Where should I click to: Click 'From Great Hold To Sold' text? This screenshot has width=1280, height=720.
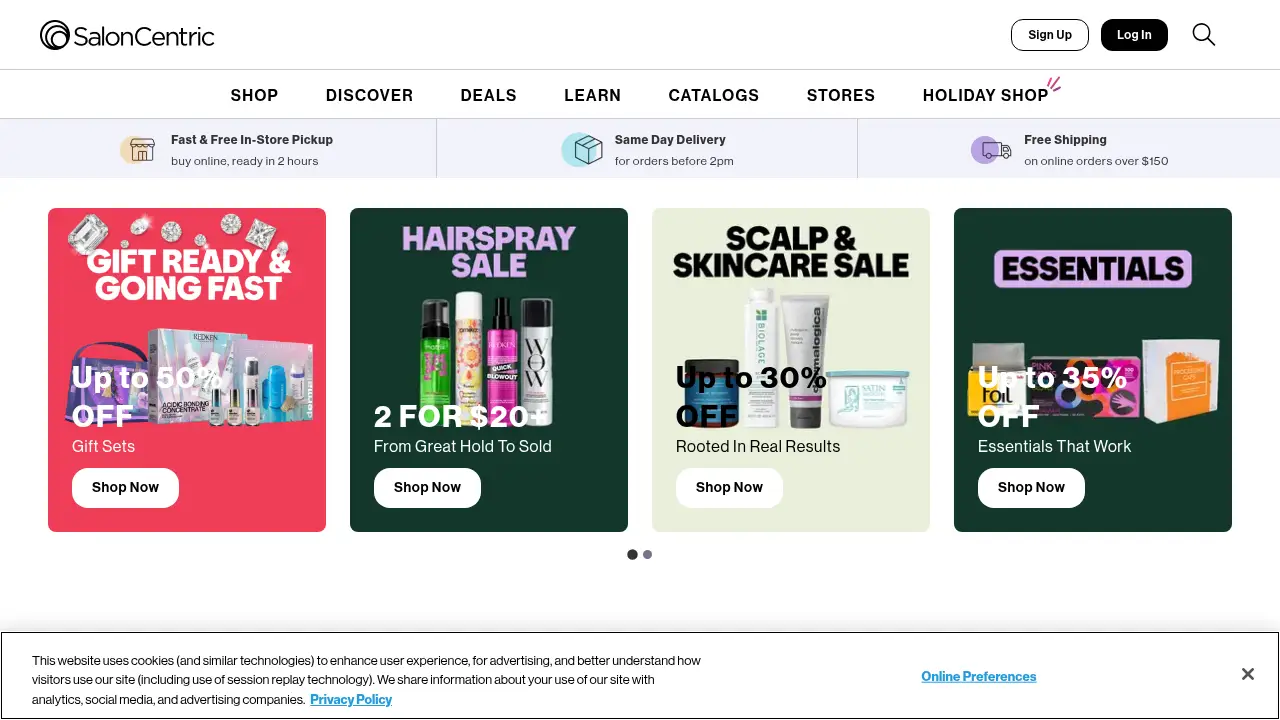click(463, 446)
